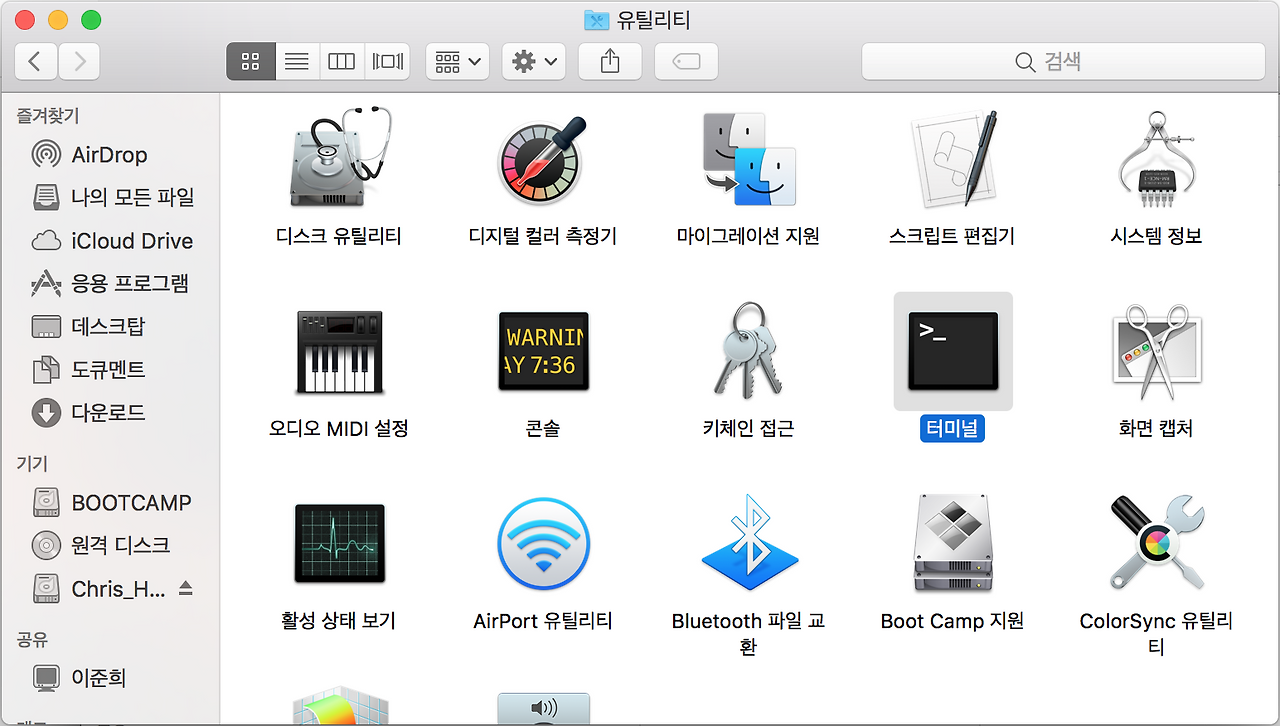Eject the Chris_H... disk
This screenshot has width=1280, height=726.
coord(186,588)
